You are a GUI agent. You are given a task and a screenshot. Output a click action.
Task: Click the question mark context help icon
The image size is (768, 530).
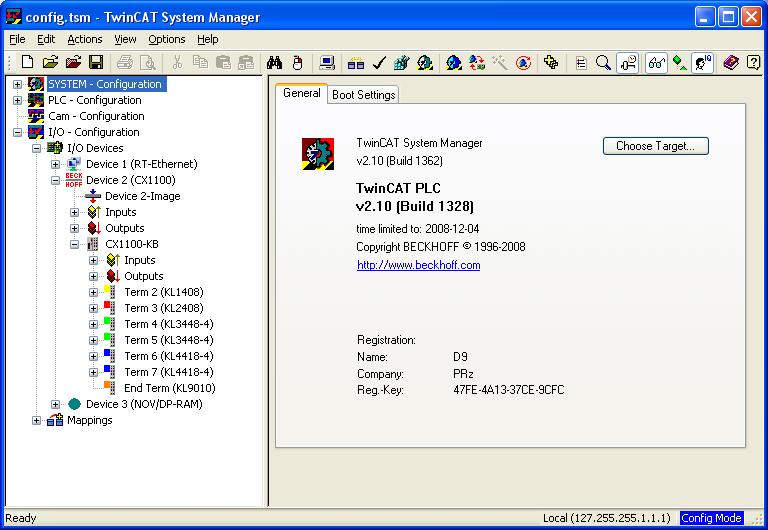pyautogui.click(x=753, y=62)
